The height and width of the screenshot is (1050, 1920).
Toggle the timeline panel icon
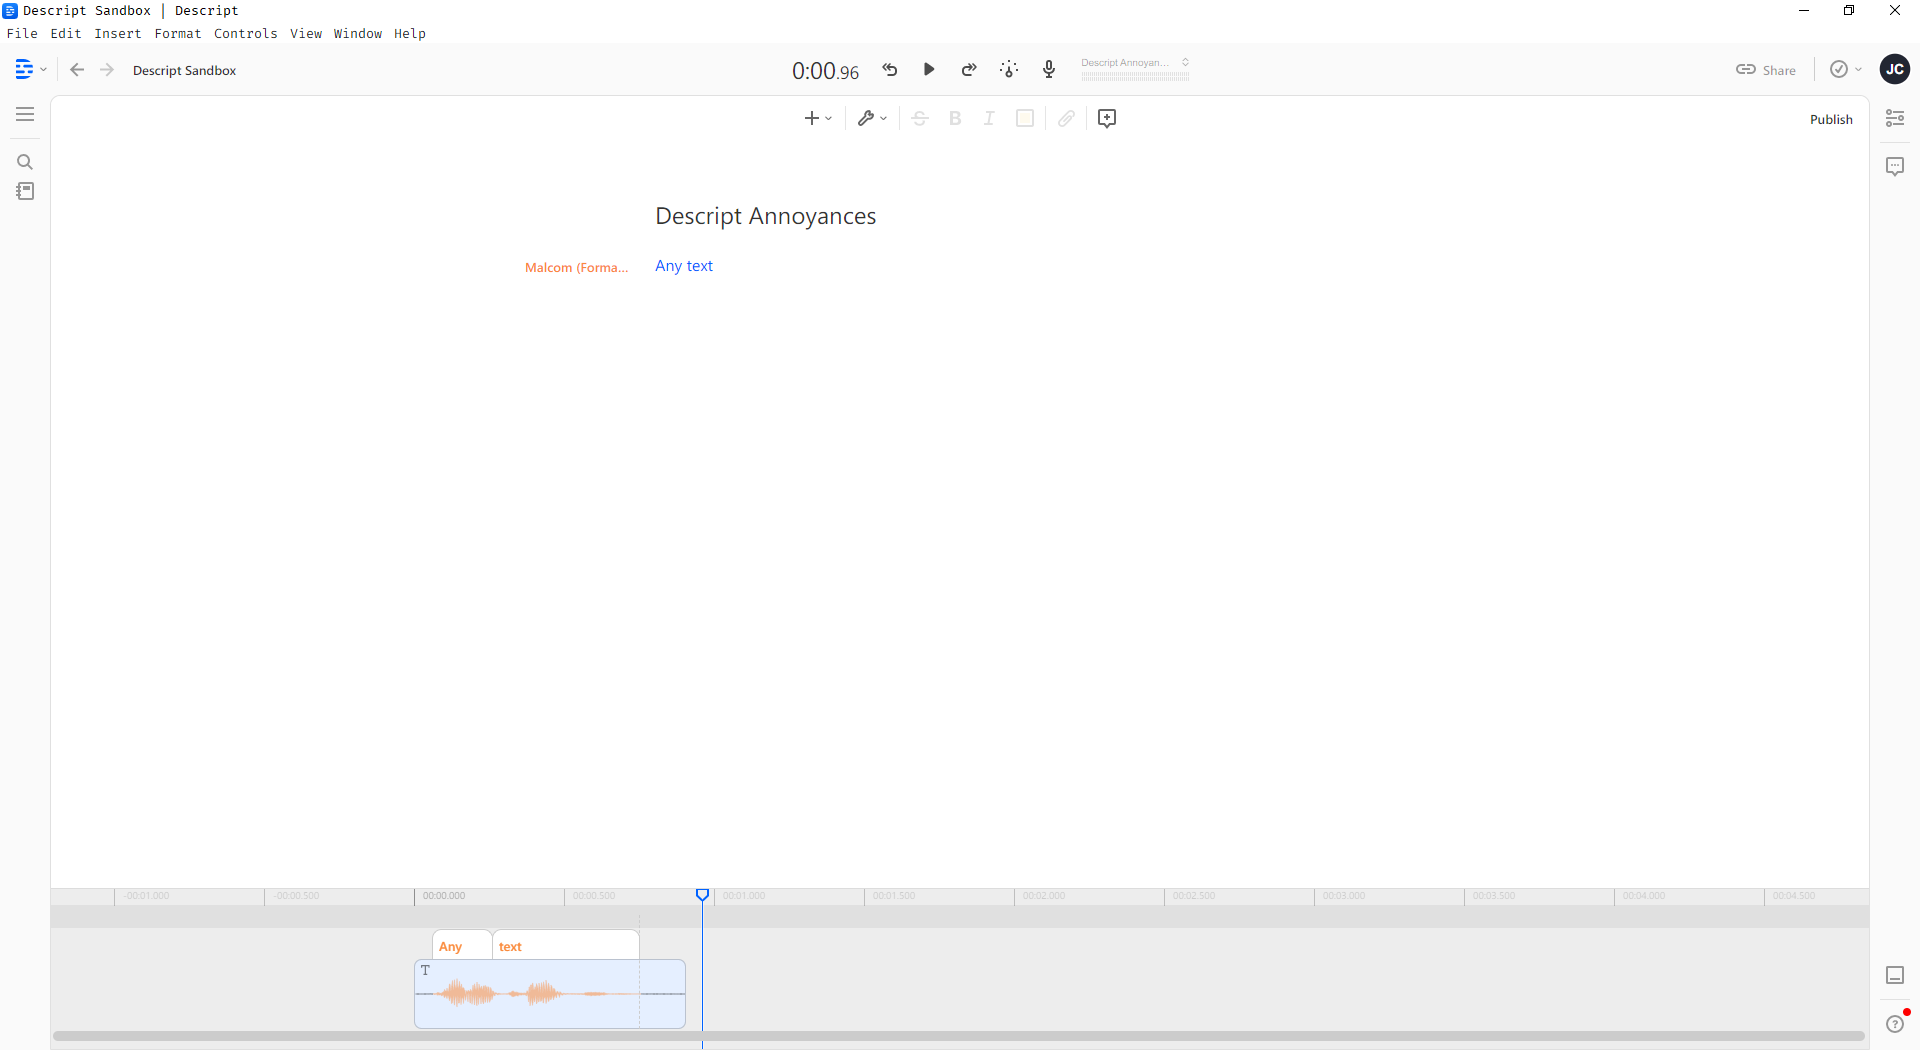coord(1895,975)
